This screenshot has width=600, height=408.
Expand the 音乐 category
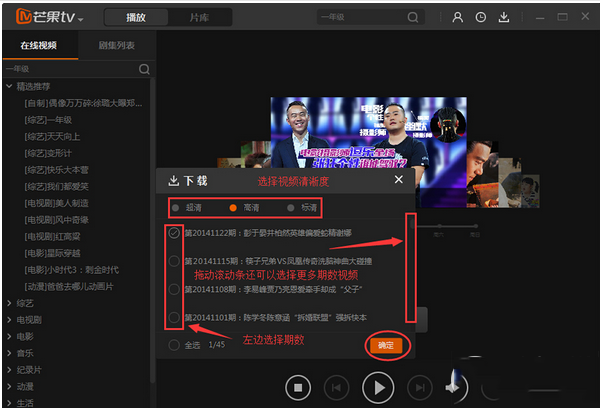9,353
